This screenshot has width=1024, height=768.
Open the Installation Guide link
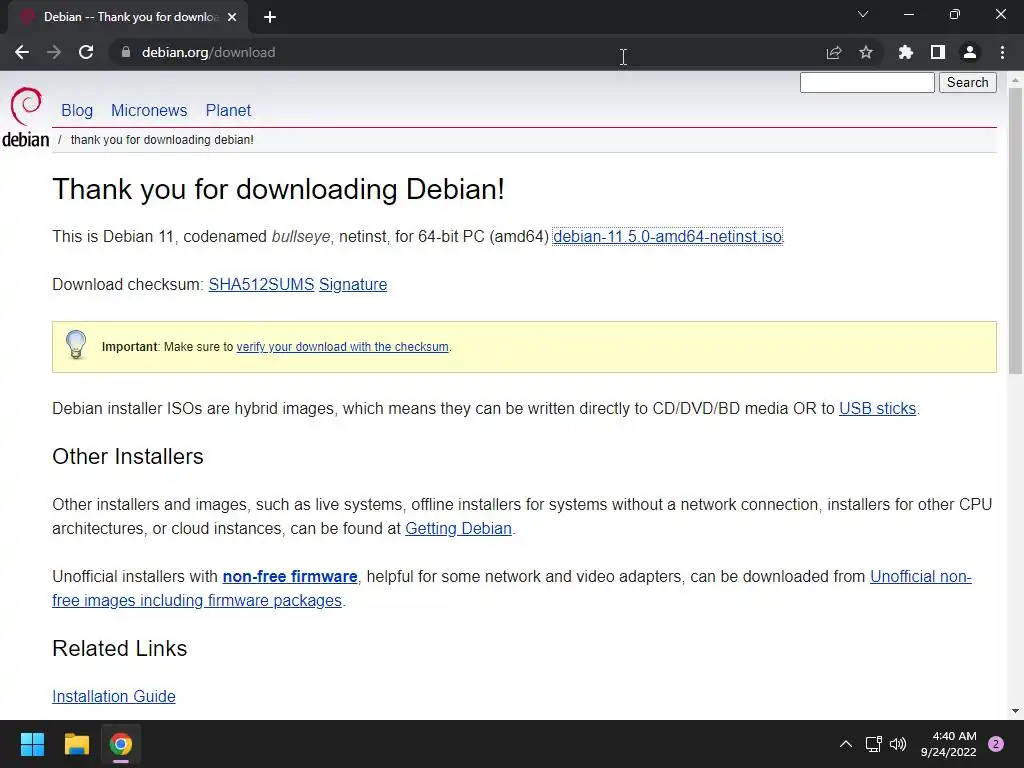pos(114,697)
